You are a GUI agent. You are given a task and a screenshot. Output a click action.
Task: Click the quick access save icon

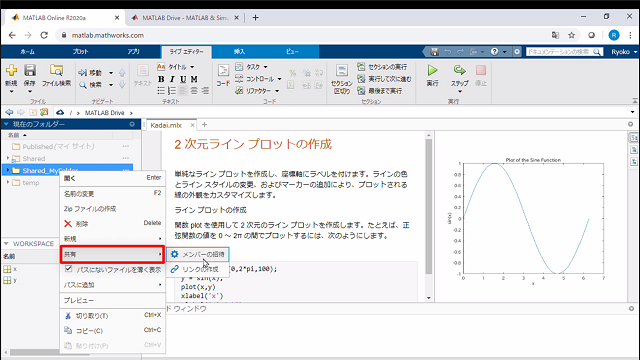(434, 52)
